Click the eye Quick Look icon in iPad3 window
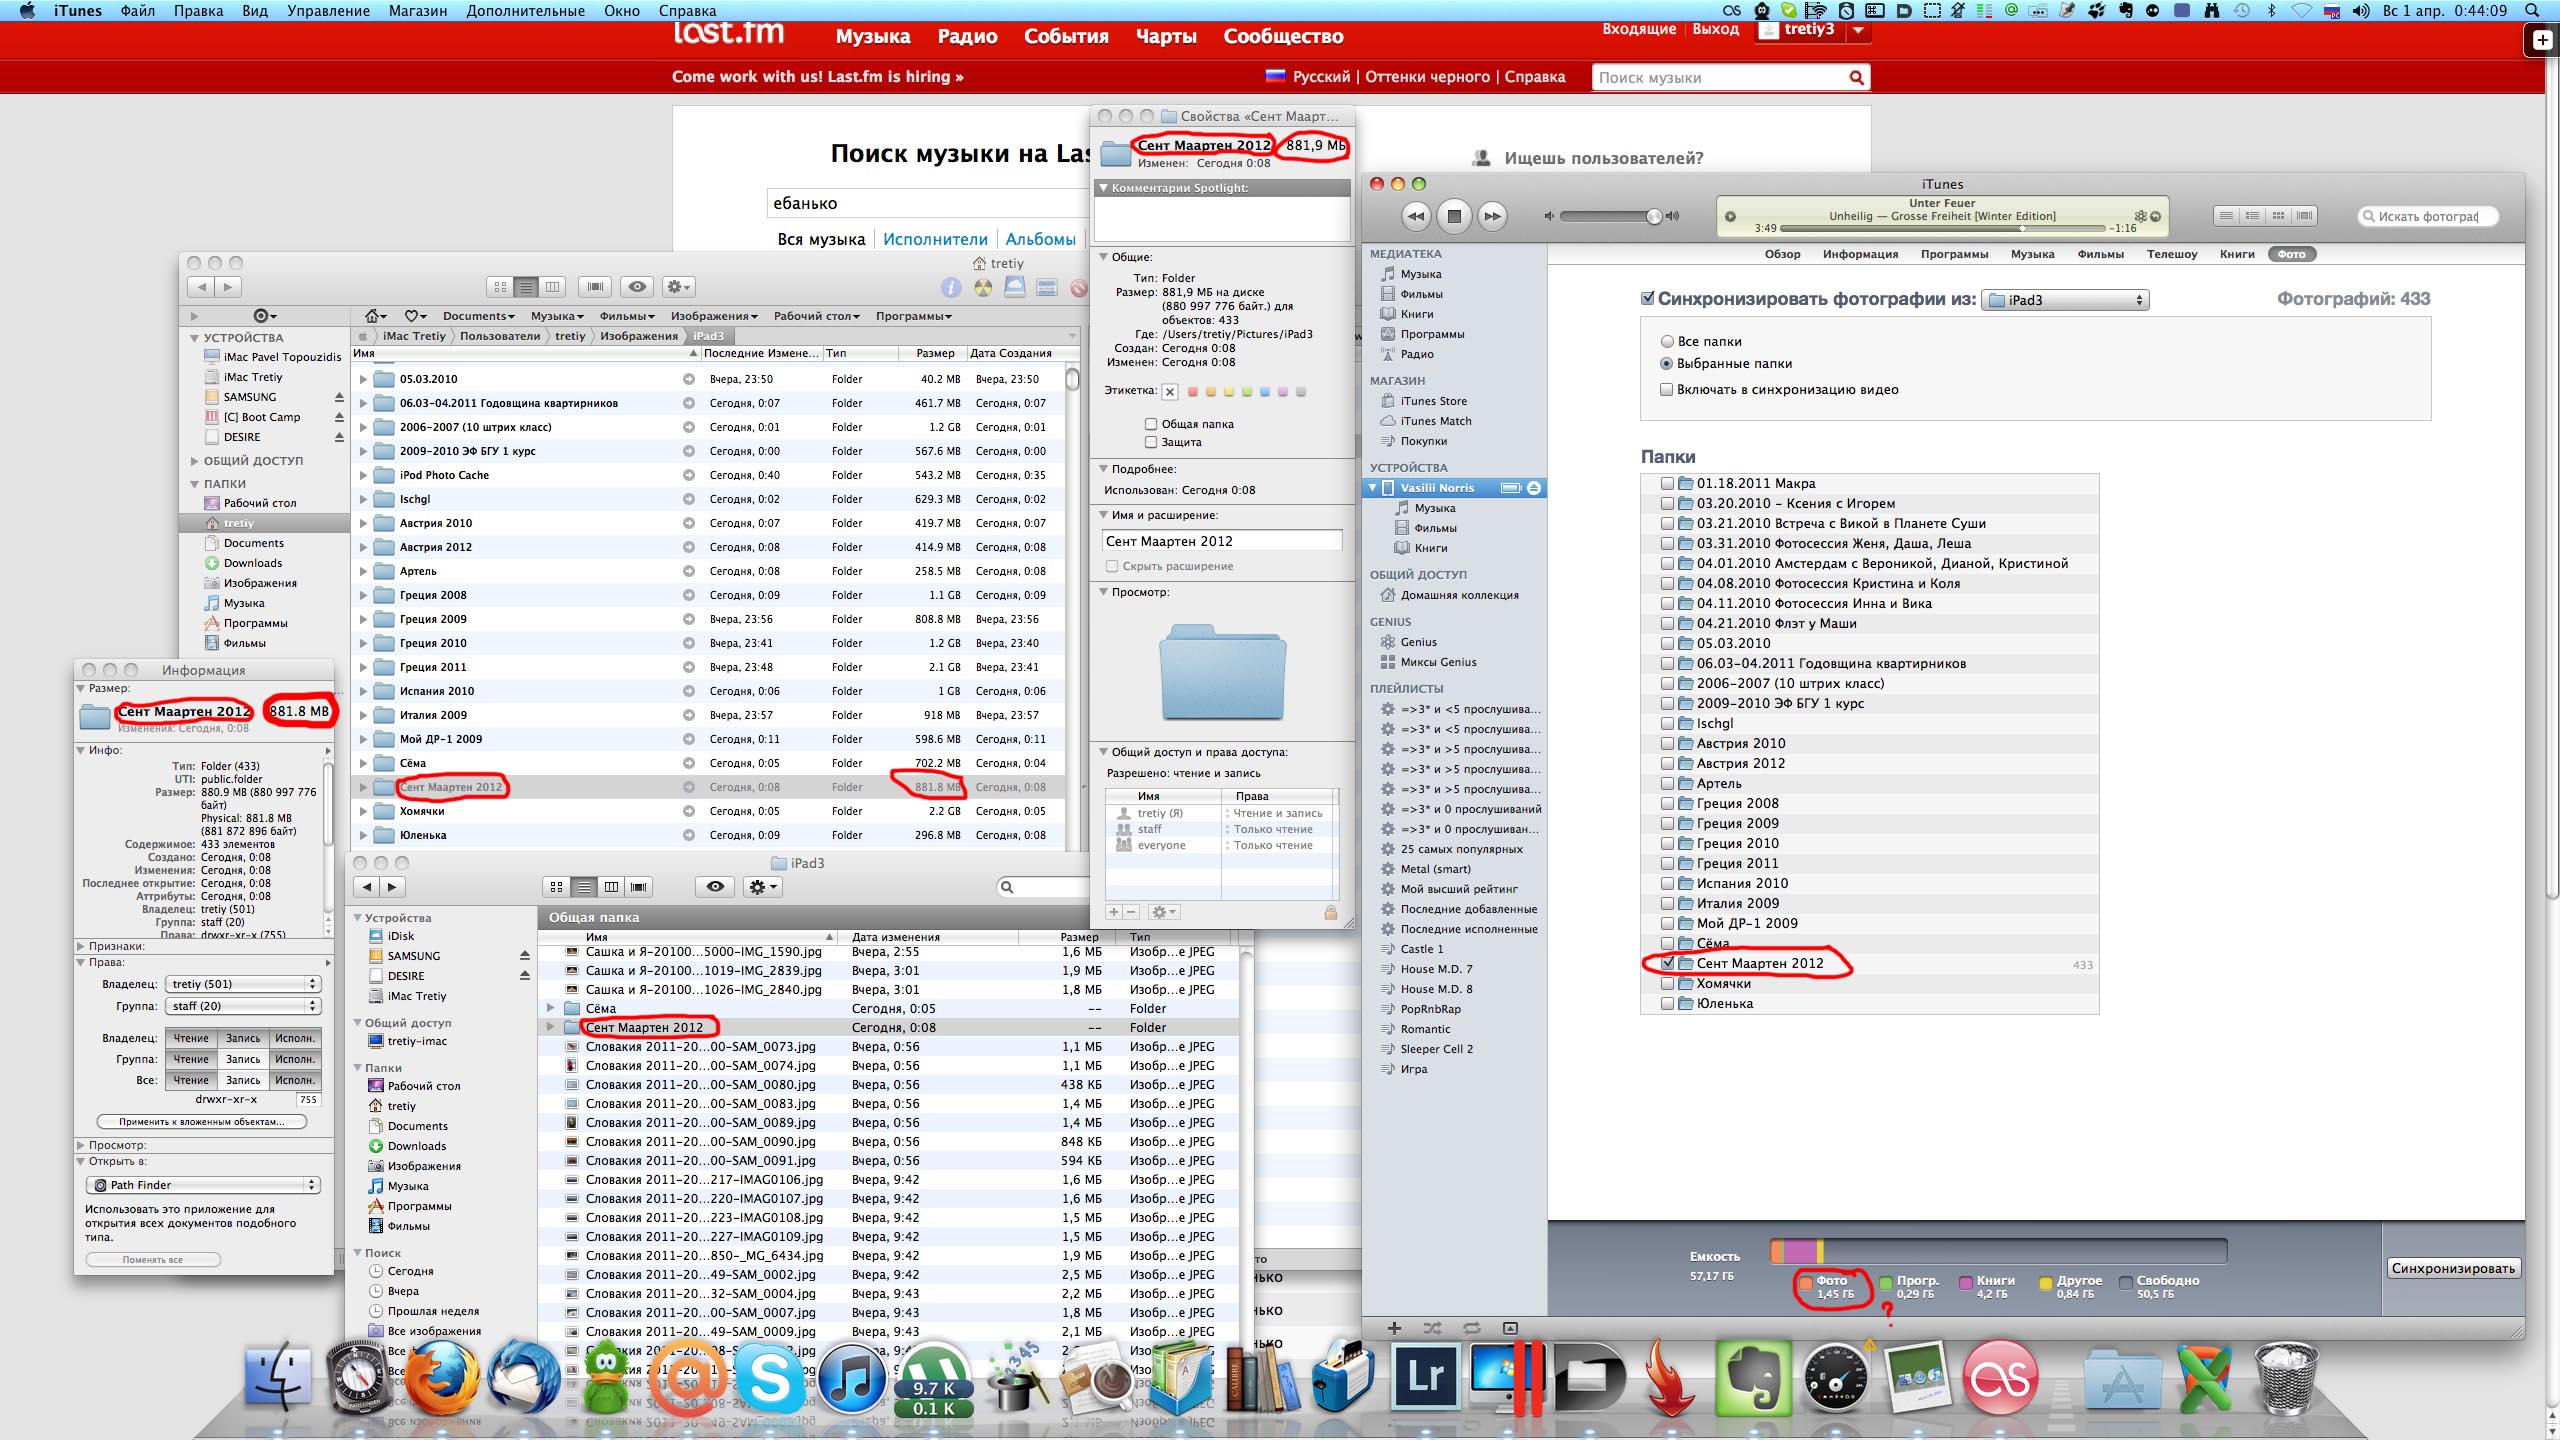Screen dimensions: 2560x1440 [715, 887]
